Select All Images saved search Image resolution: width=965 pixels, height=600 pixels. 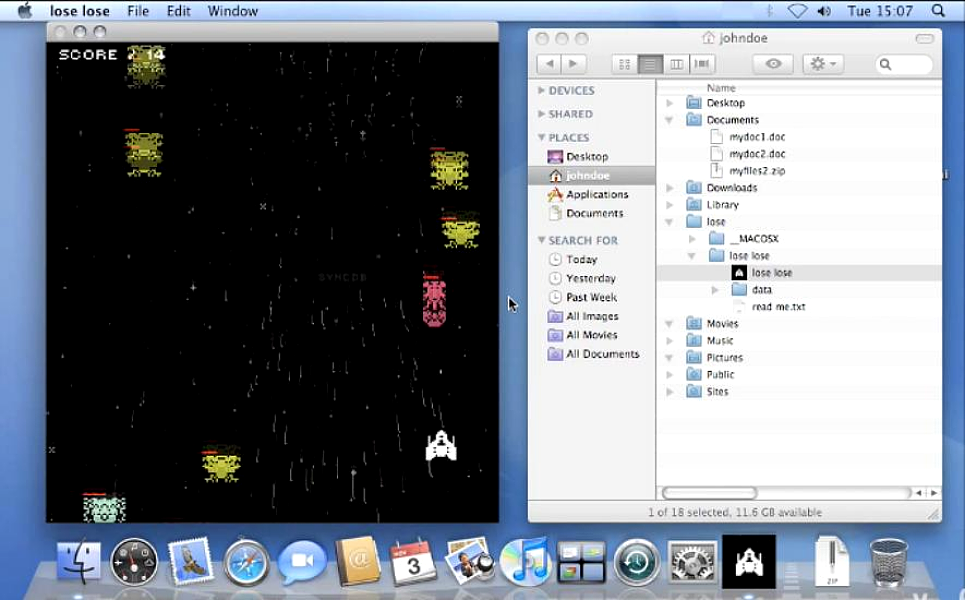point(591,316)
